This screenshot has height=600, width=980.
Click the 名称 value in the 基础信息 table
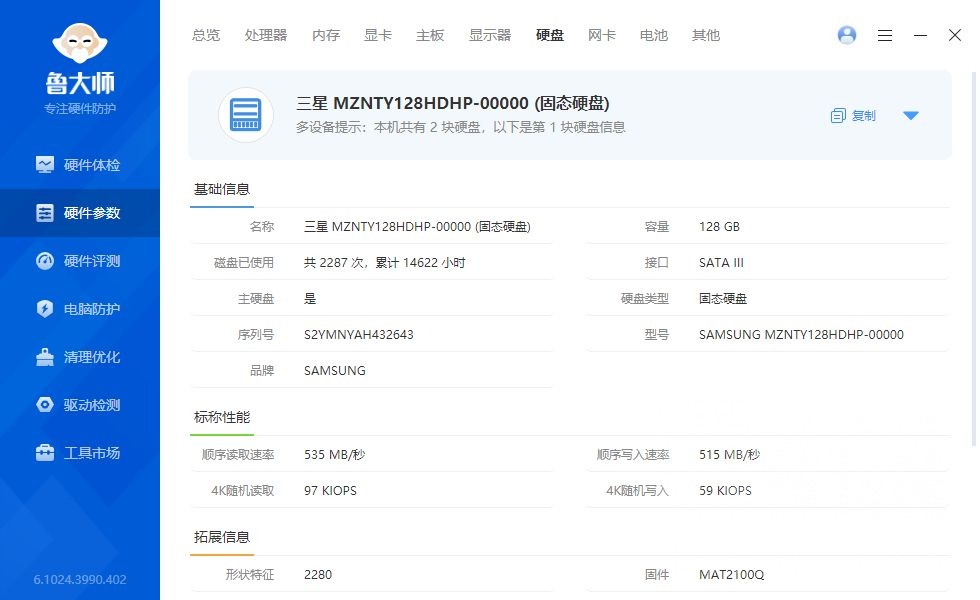point(418,226)
